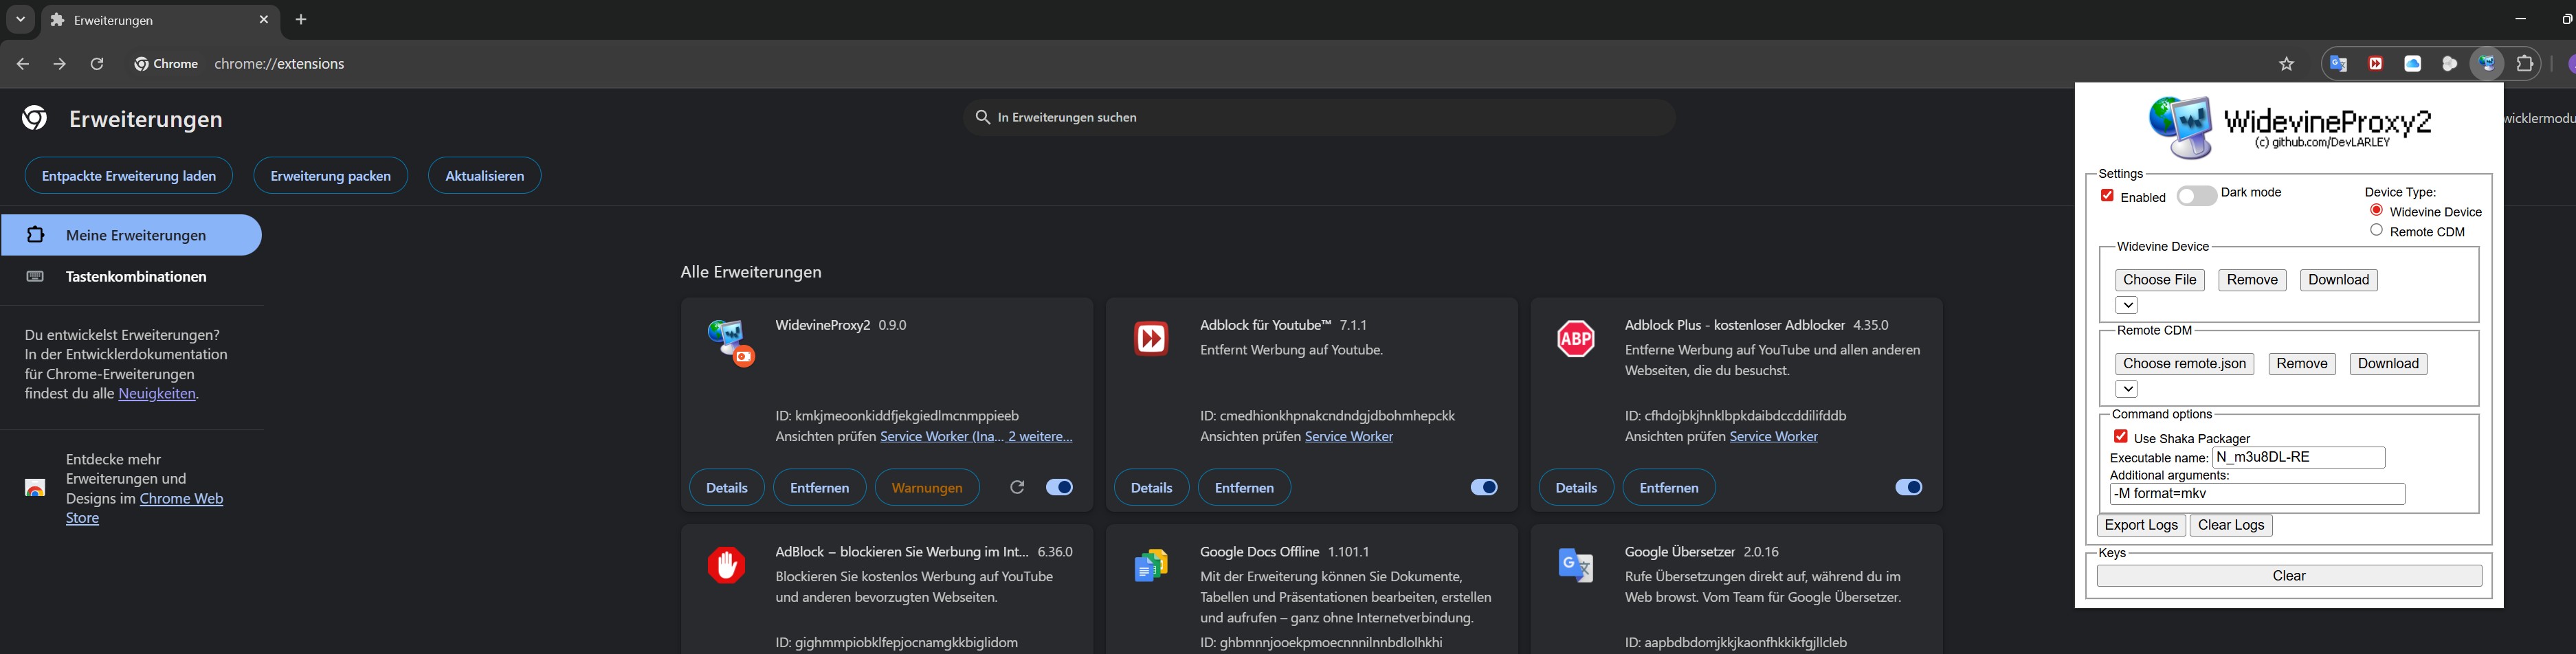The image size is (2576, 654).
Task: Click the Choose File button
Action: coord(2160,280)
